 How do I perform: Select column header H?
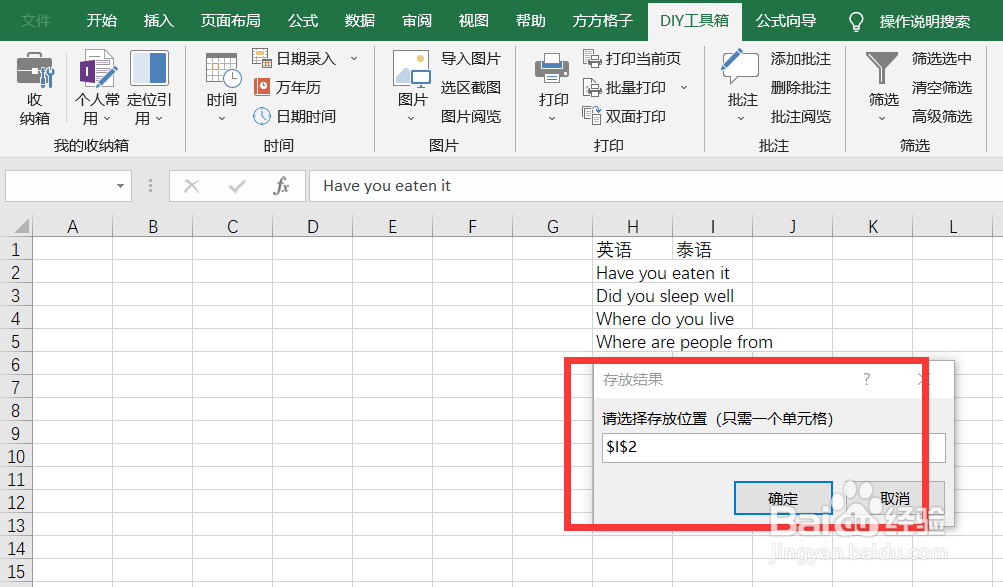coord(633,226)
